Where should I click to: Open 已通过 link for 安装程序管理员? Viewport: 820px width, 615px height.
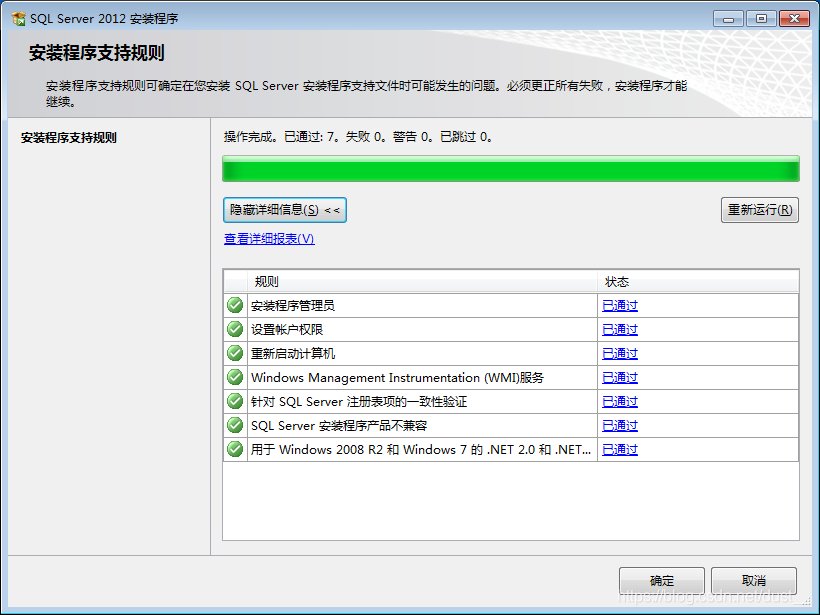click(x=619, y=305)
